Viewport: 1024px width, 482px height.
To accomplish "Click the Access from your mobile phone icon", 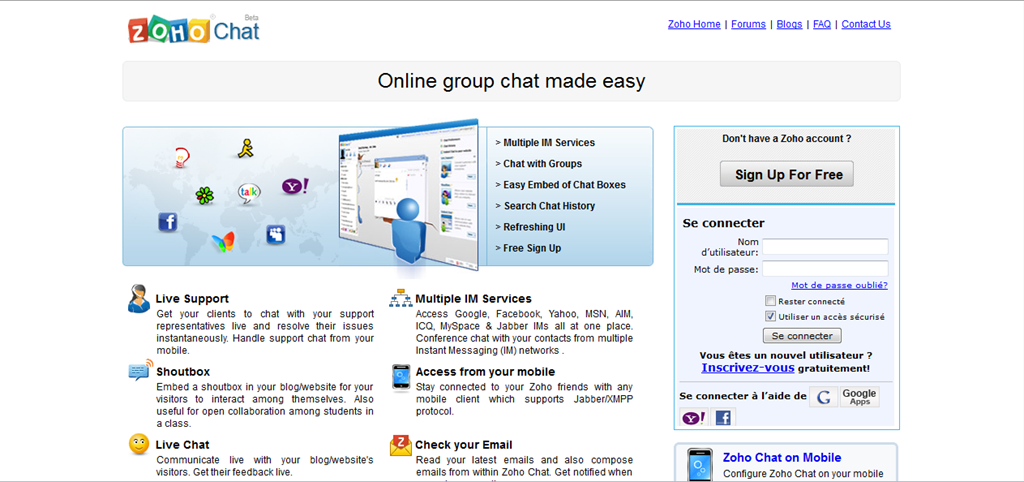I will pos(401,378).
